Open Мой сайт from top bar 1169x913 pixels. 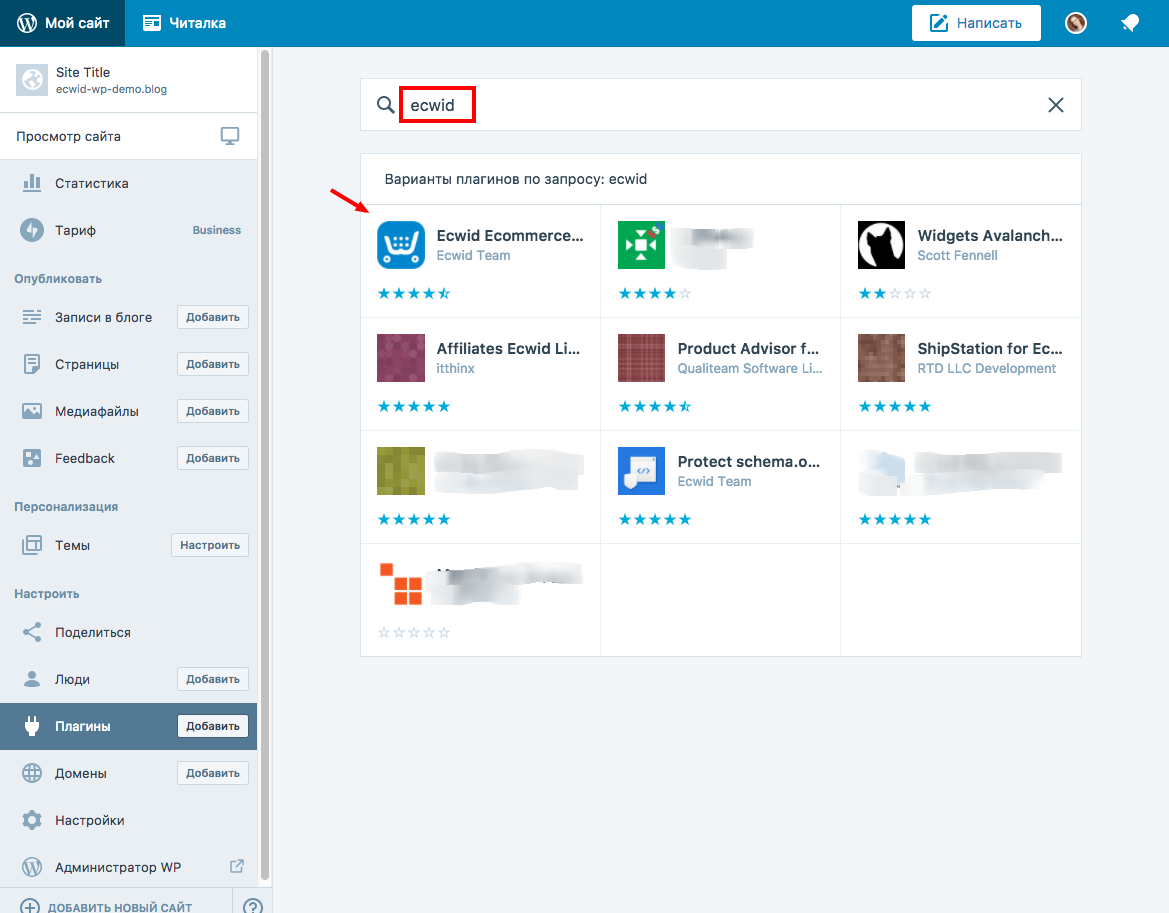tap(63, 23)
